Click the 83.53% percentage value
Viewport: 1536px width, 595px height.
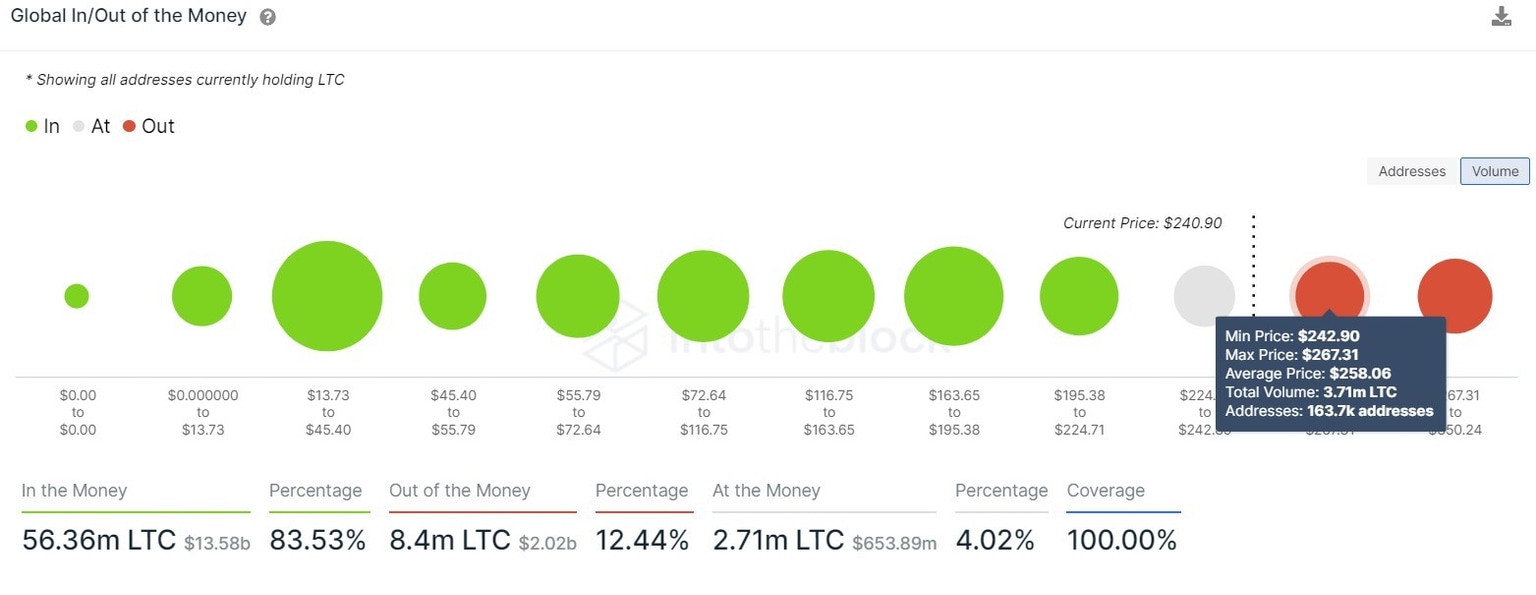point(317,539)
